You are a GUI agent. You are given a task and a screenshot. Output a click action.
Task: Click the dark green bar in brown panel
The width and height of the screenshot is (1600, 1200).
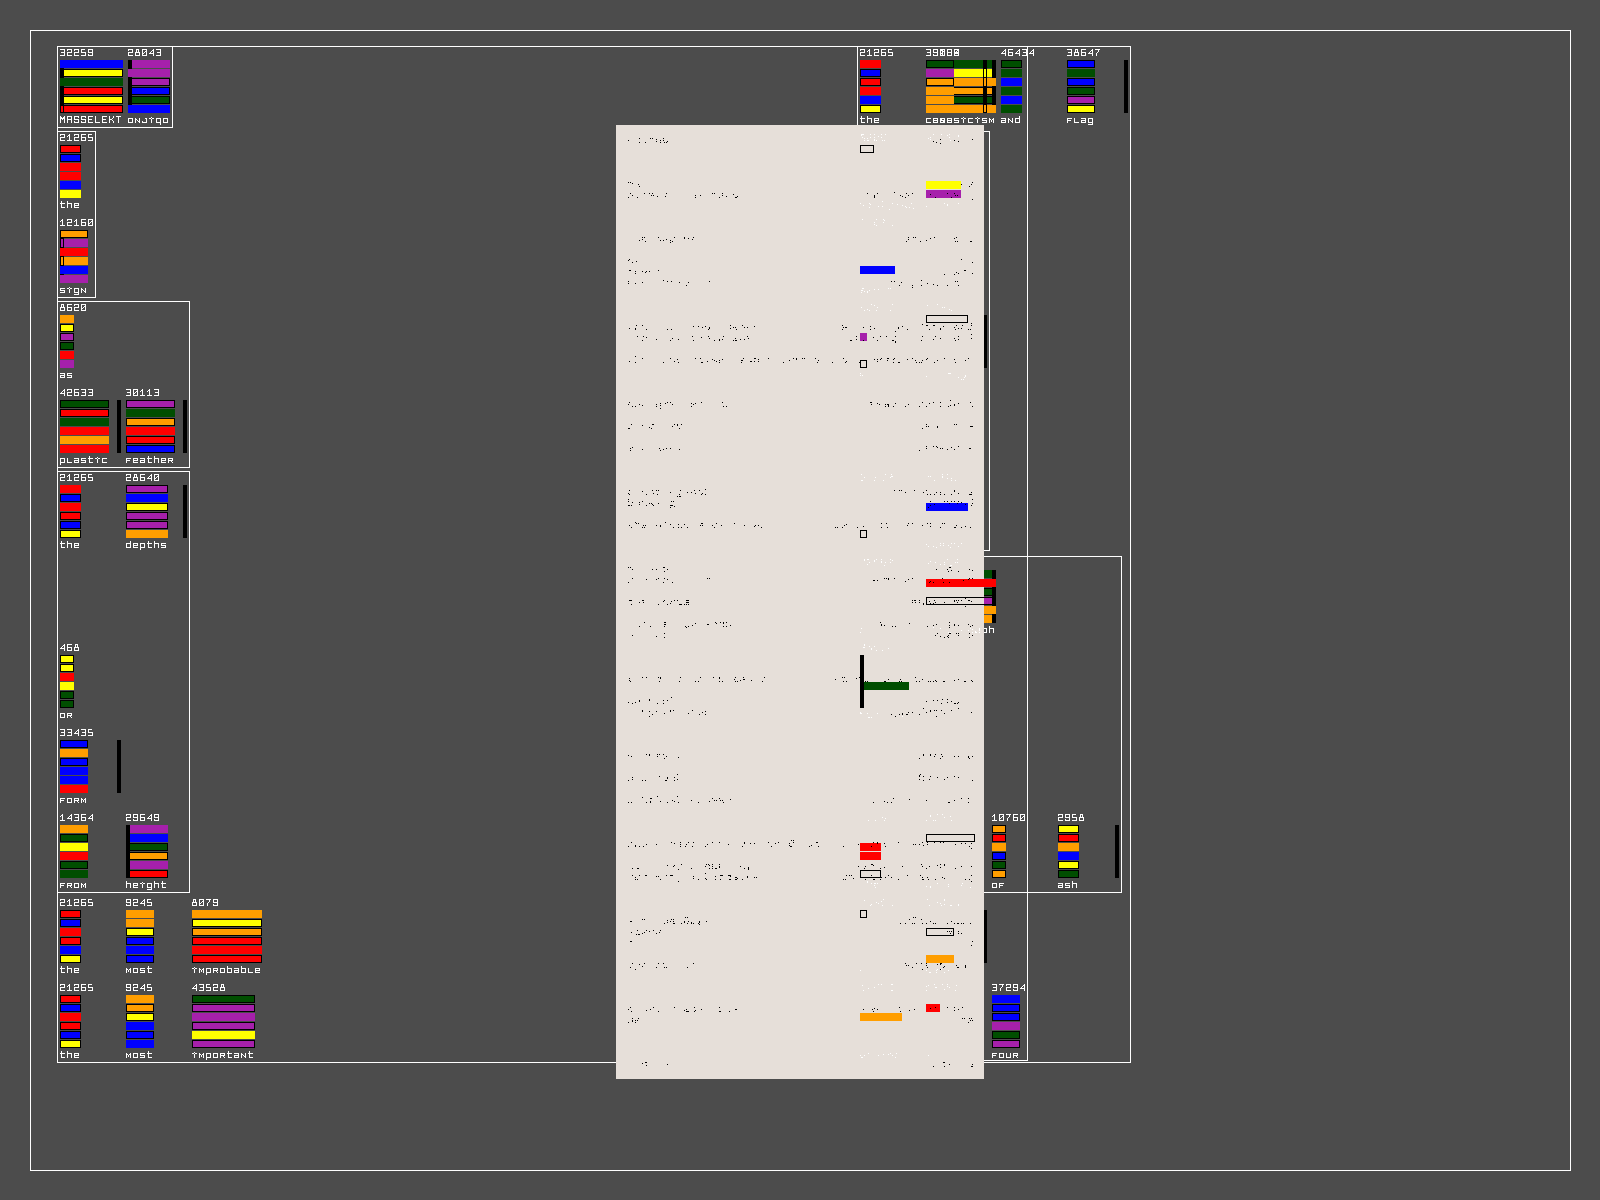(x=886, y=686)
